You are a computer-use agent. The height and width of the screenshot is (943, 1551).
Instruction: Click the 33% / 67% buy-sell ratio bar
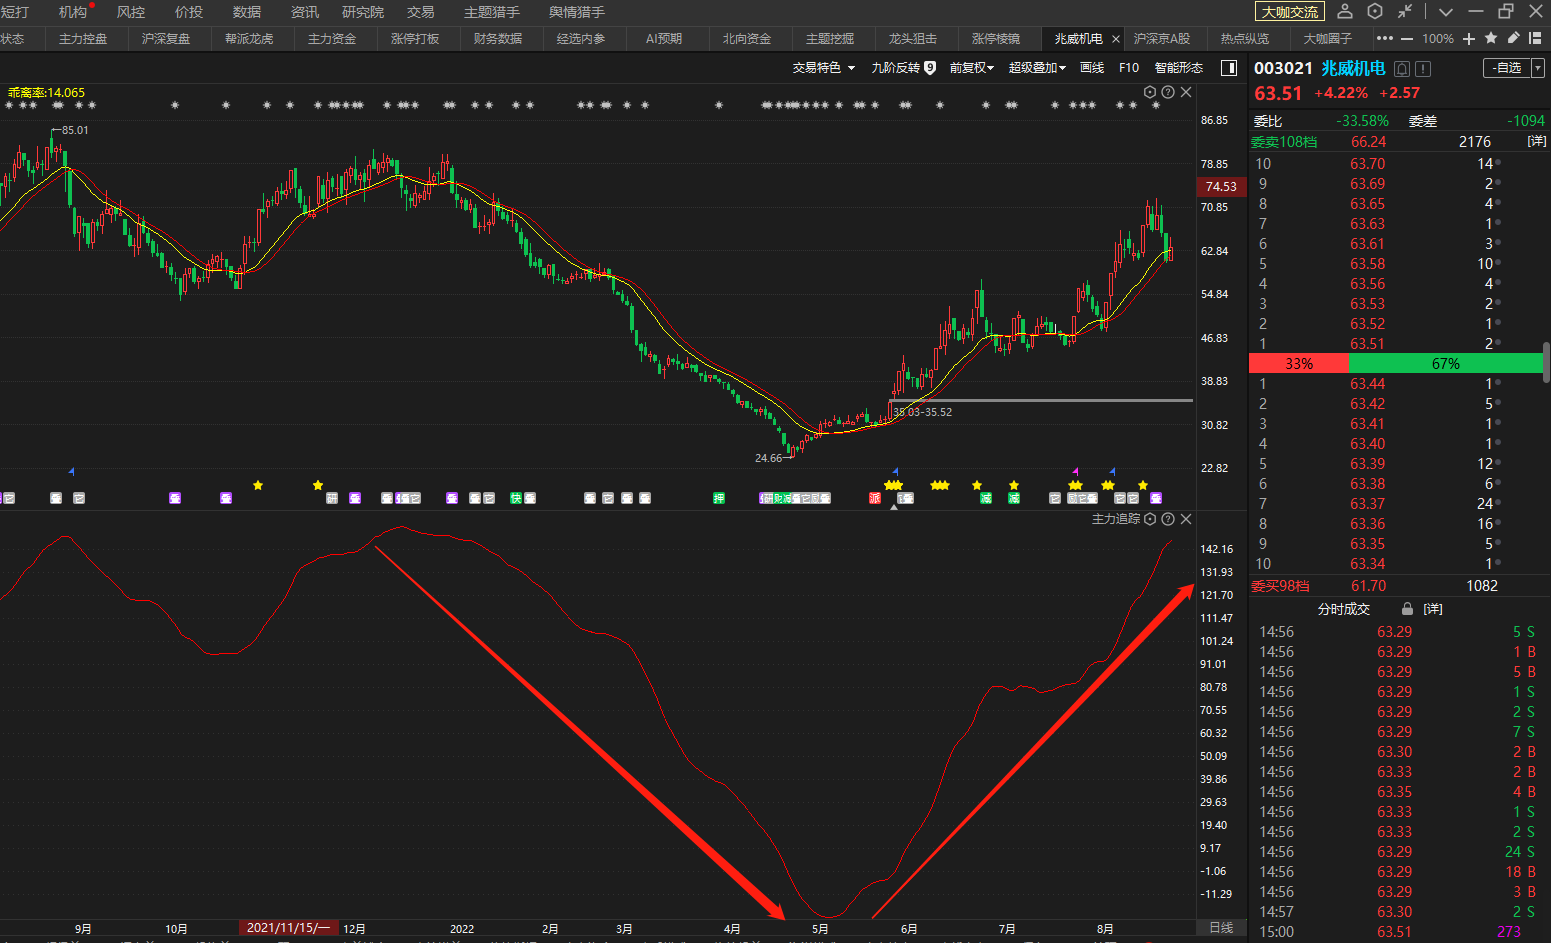coord(1396,364)
